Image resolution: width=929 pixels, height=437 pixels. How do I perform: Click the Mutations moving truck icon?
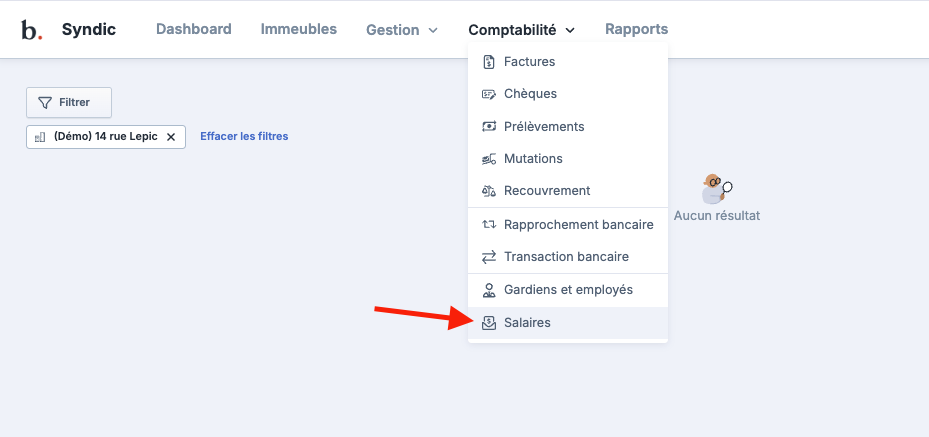489,159
